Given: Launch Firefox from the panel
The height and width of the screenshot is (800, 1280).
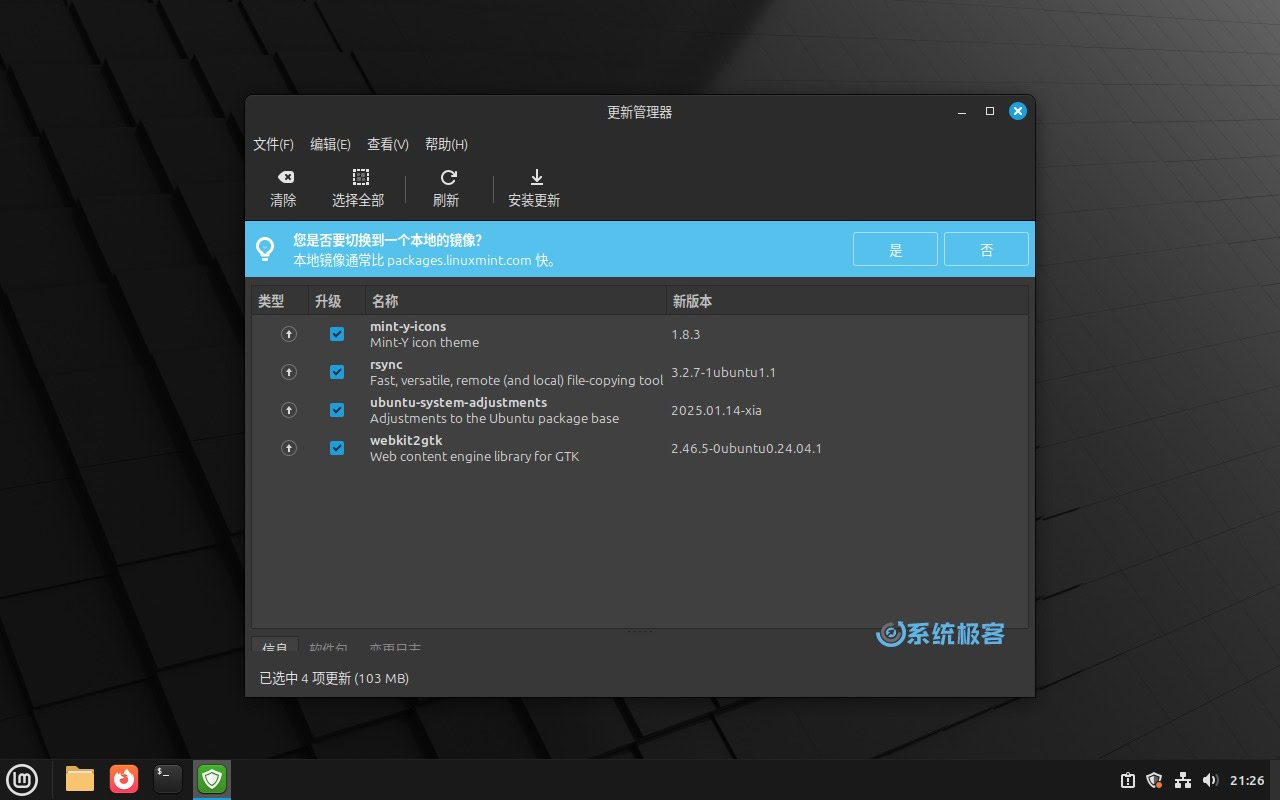Looking at the screenshot, I should click(124, 778).
